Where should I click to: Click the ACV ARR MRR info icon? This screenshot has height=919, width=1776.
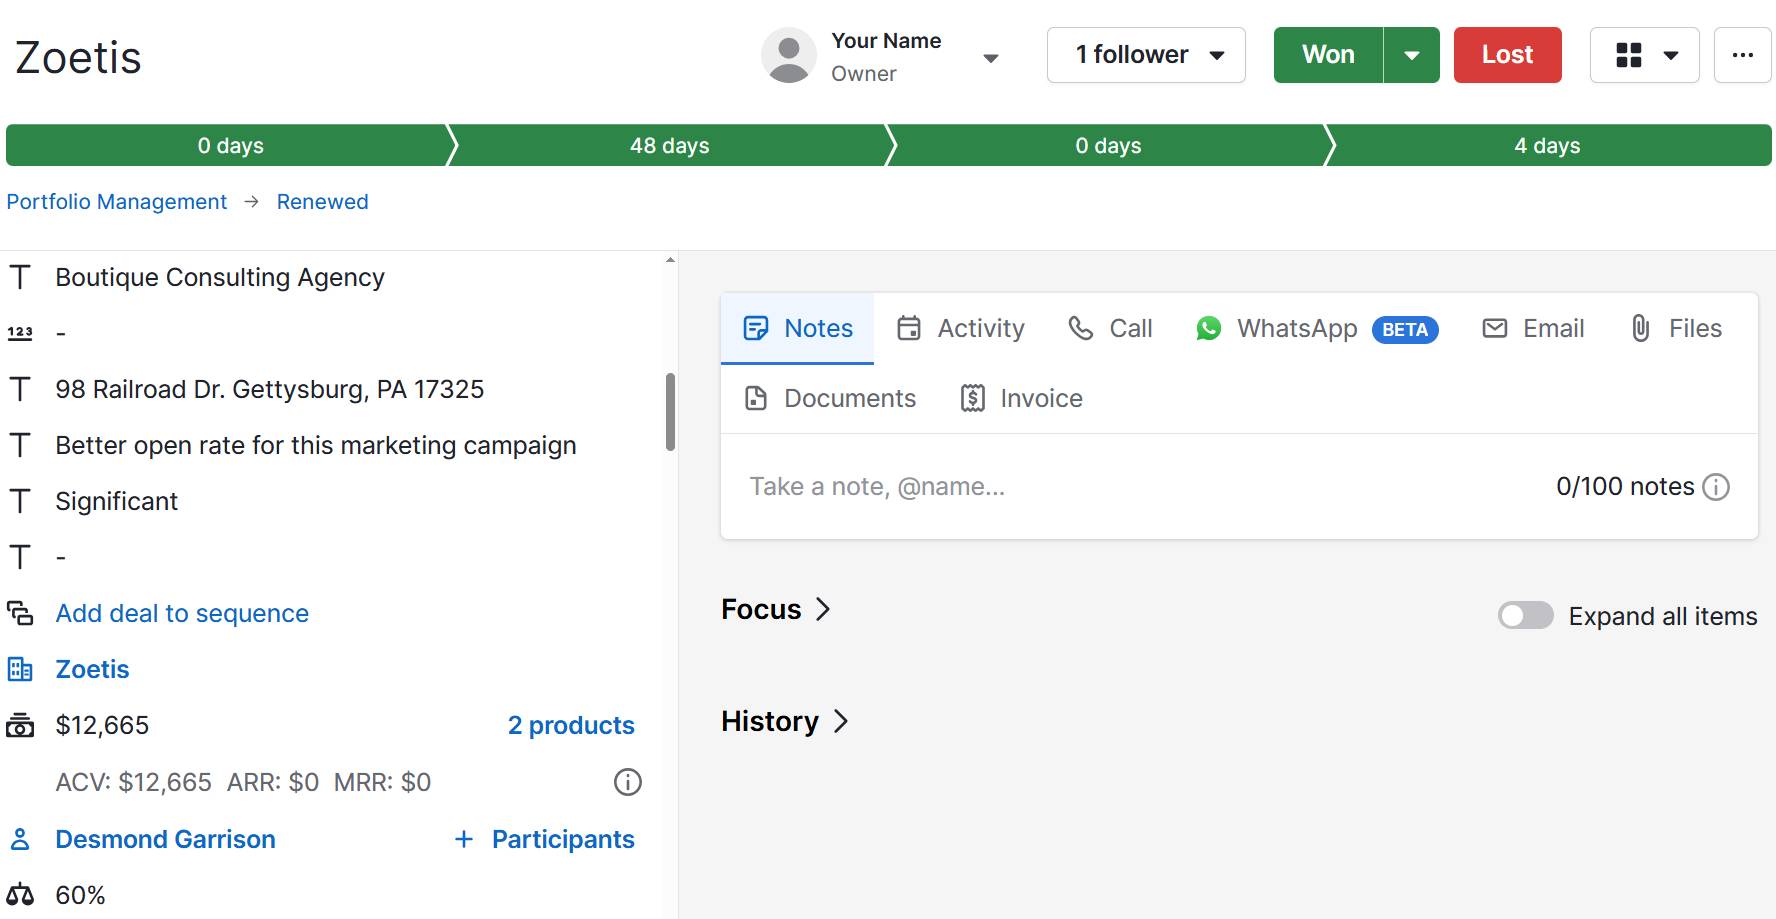(x=628, y=782)
